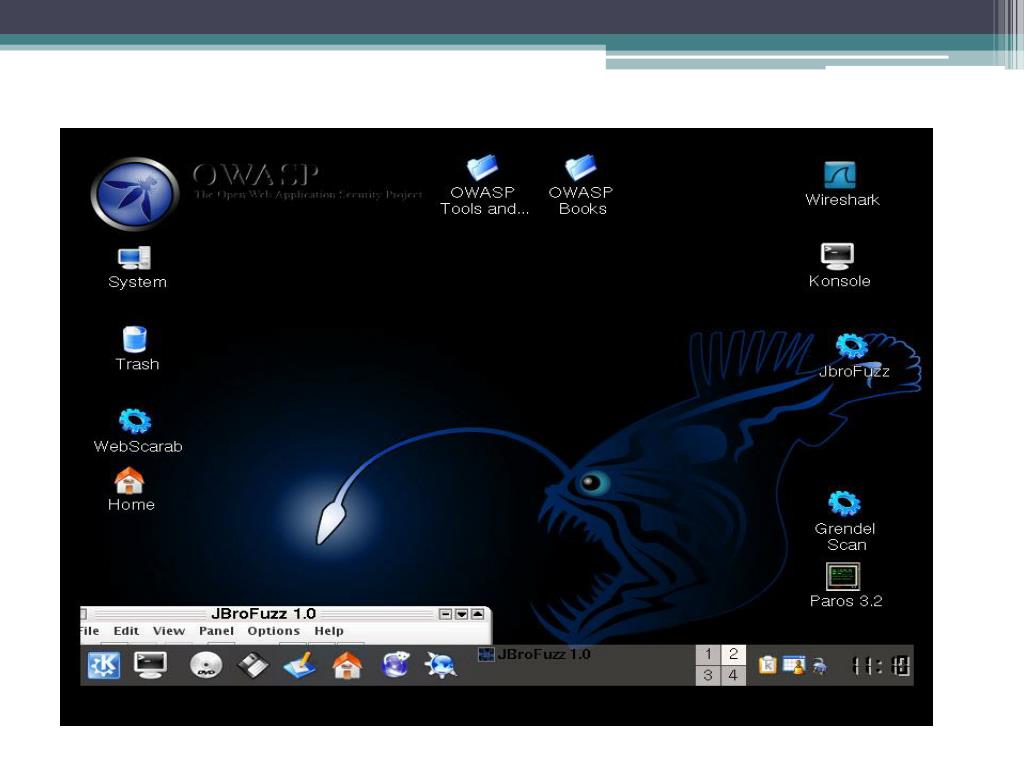The width and height of the screenshot is (1024, 768).
Task: Open the Help menu in JBroFuzz
Action: click(x=328, y=631)
